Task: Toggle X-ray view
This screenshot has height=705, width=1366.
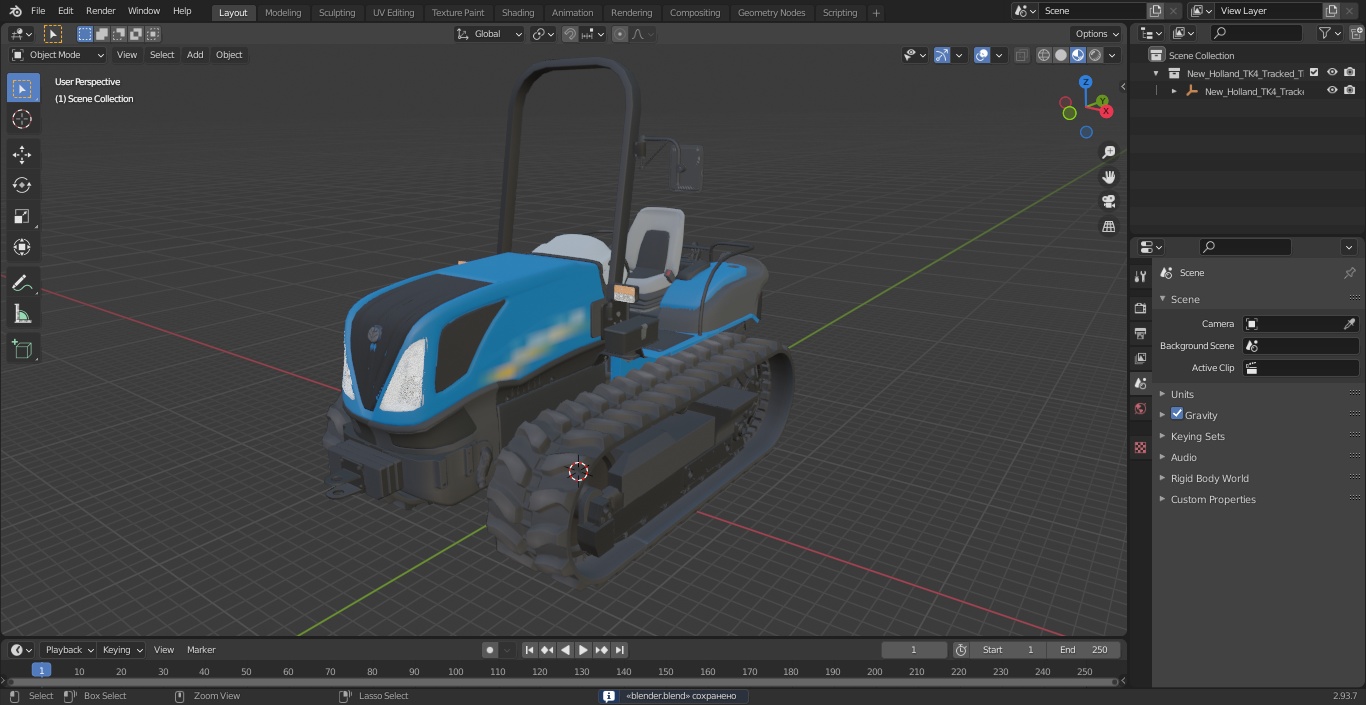Action: click(x=1021, y=55)
